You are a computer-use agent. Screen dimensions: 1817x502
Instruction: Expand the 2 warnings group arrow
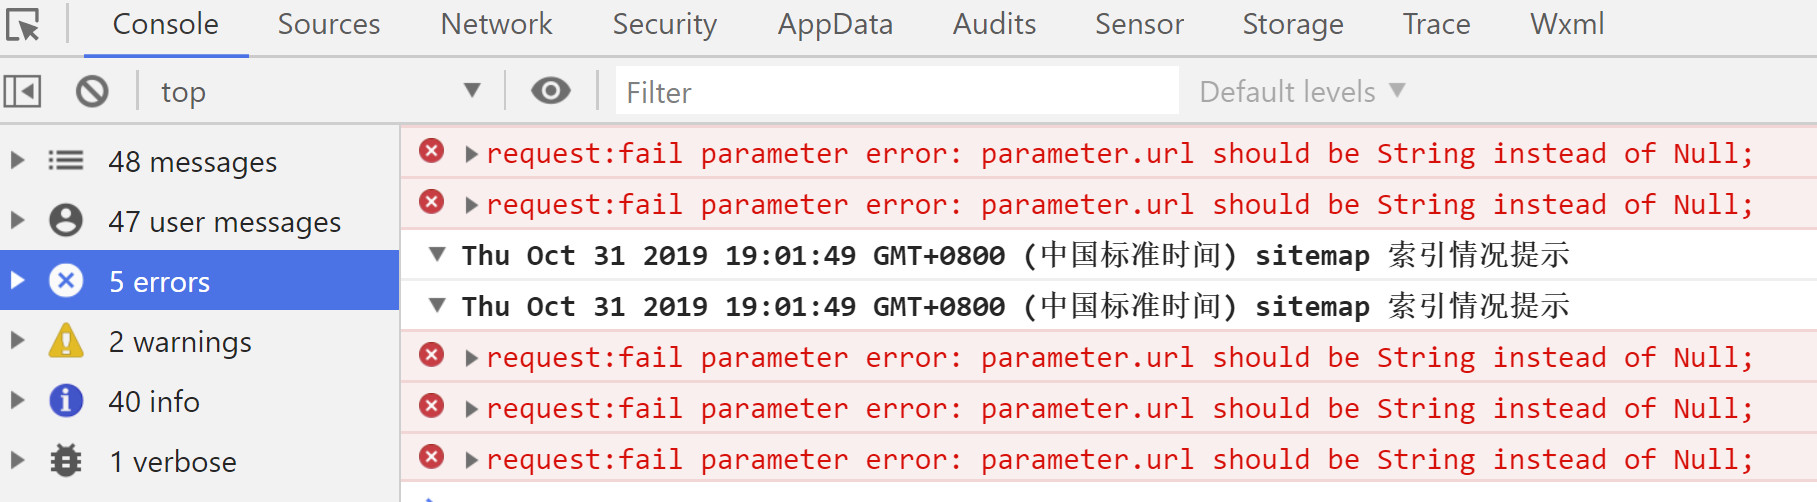click(x=17, y=340)
